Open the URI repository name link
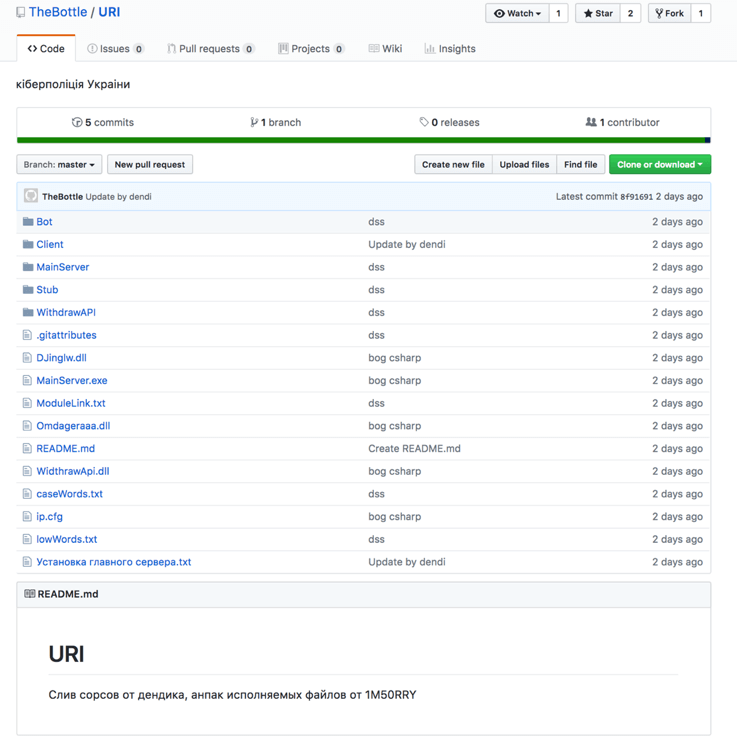Viewport: 737px width, 750px height. (x=109, y=12)
